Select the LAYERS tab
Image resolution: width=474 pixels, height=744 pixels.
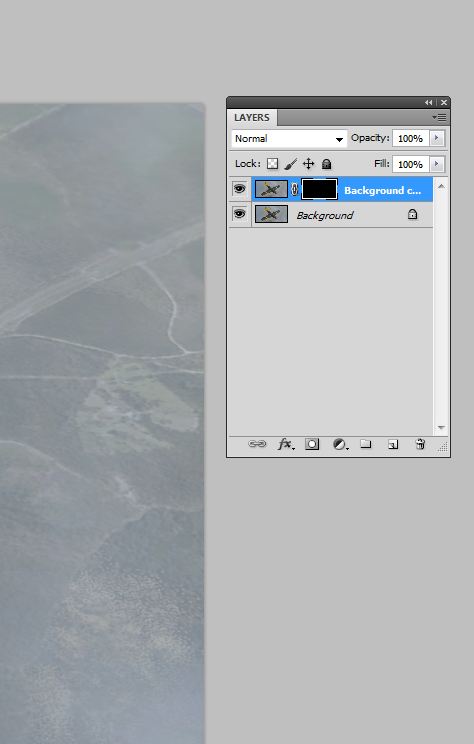click(252, 118)
